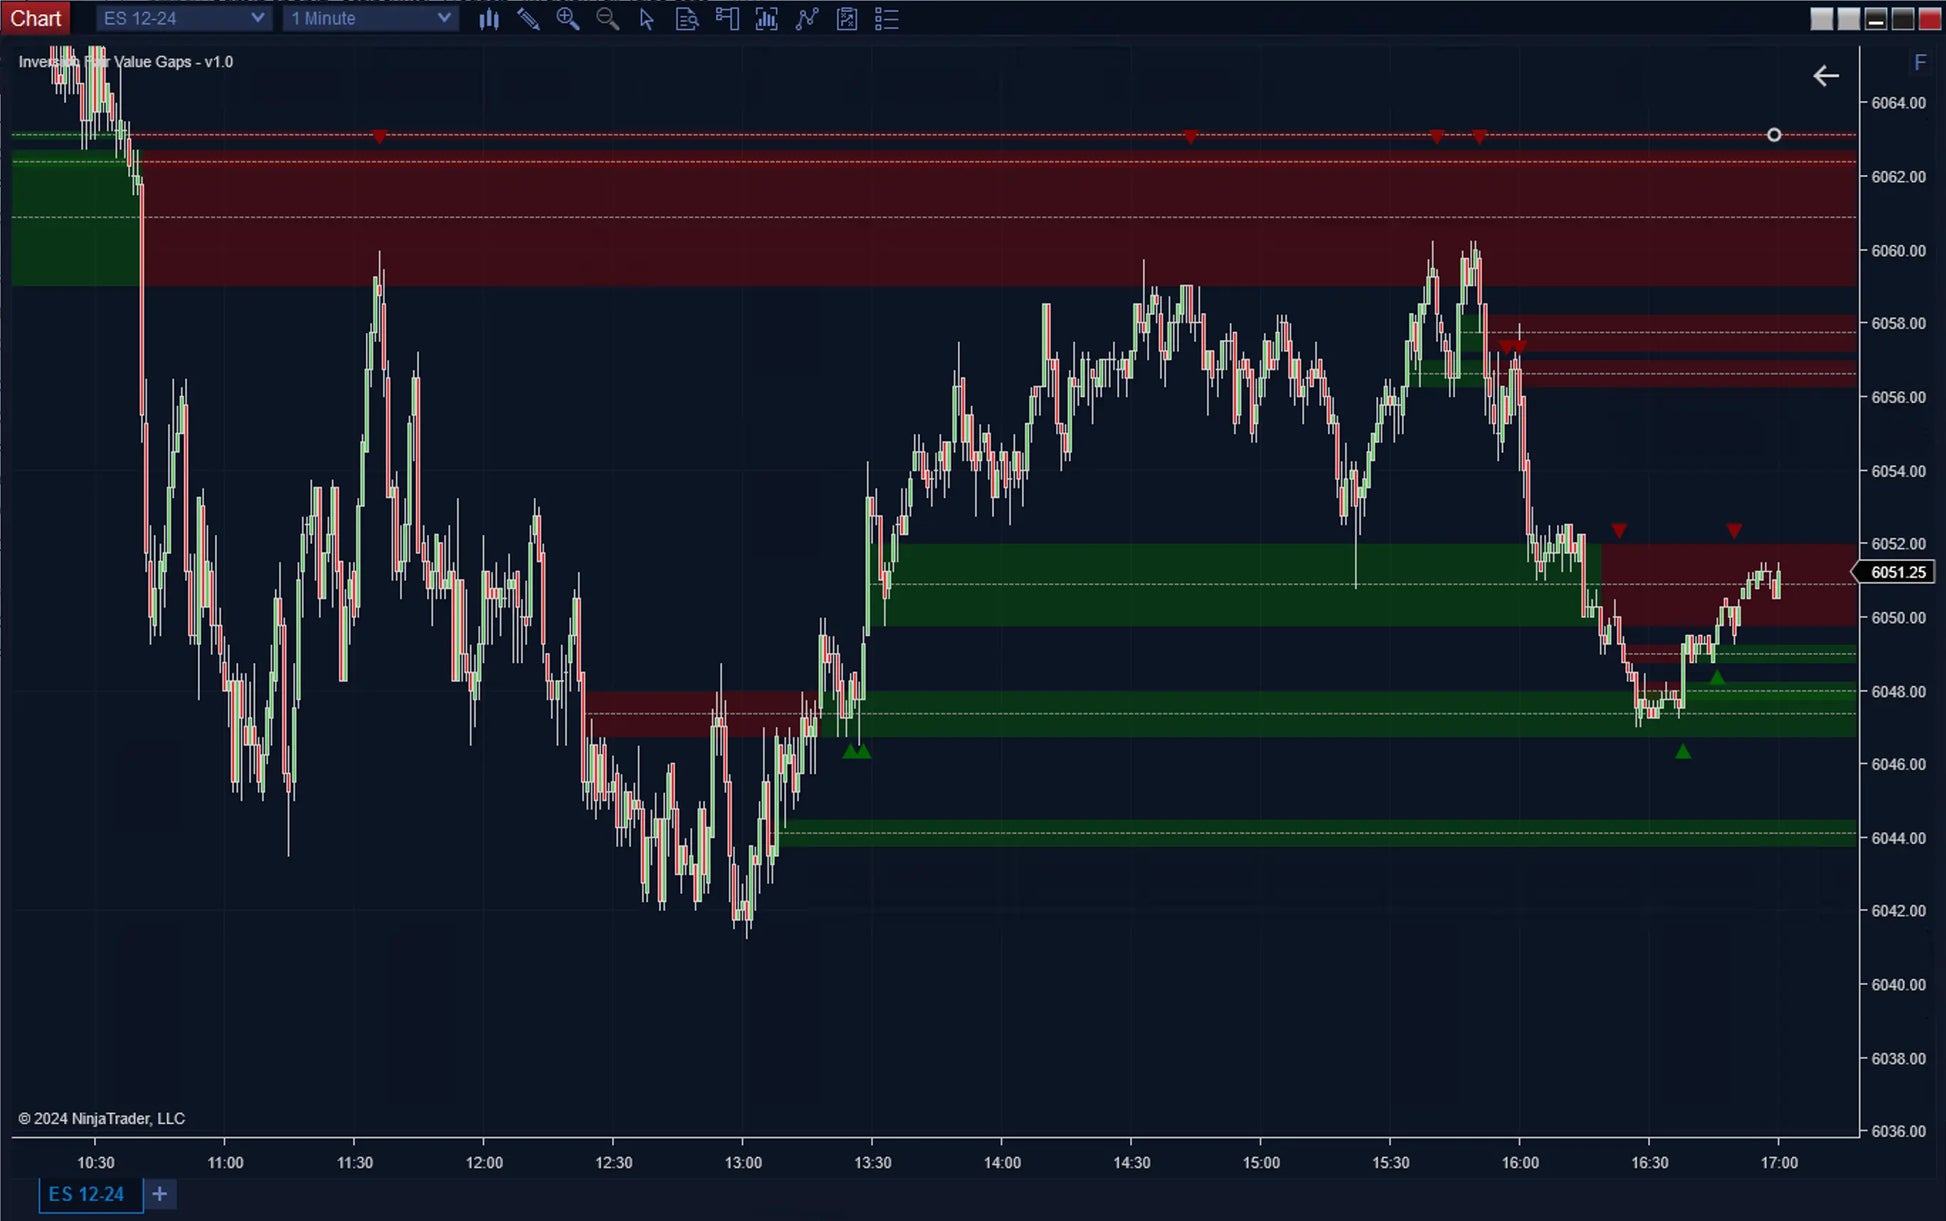1946x1221 pixels.
Task: Open the Strategy Performance clipboard icon
Action: [x=847, y=19]
